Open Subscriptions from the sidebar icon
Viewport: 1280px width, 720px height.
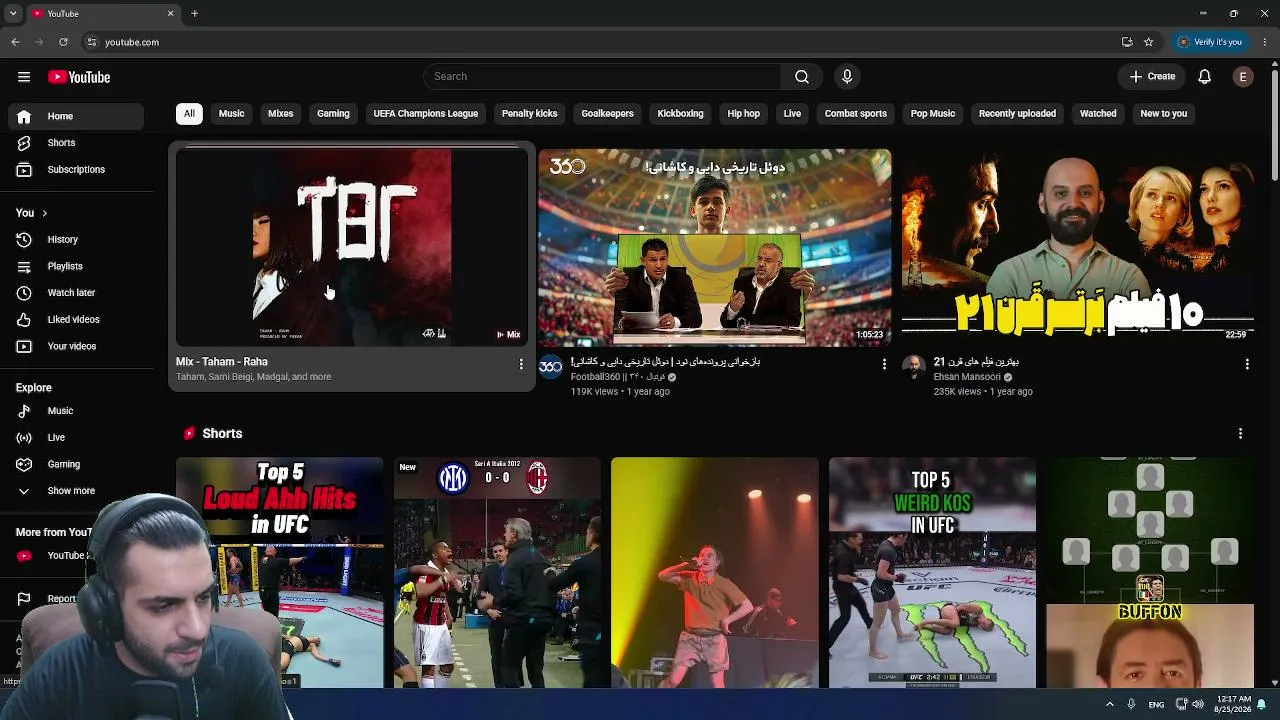[24, 170]
